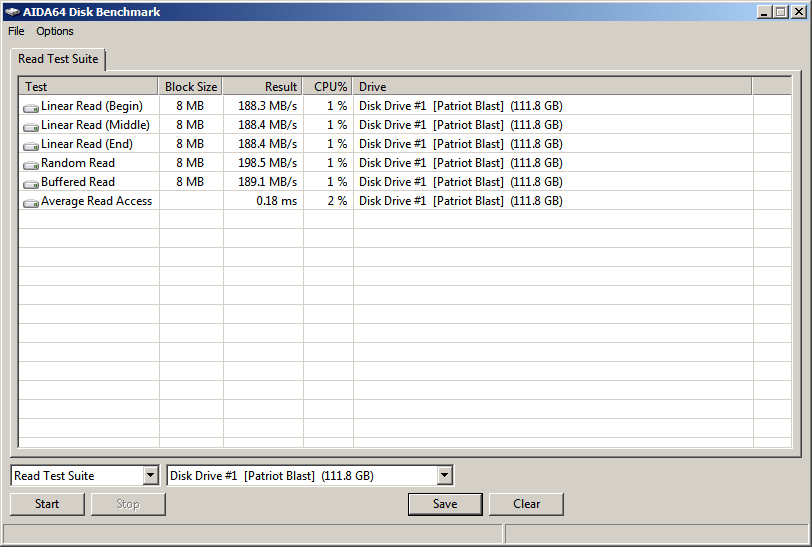Open the Options menu
This screenshot has width=812, height=547.
pos(55,31)
